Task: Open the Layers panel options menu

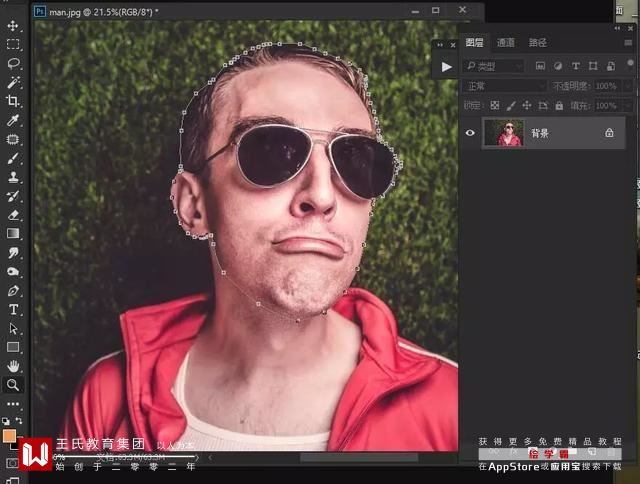Action: tap(628, 42)
